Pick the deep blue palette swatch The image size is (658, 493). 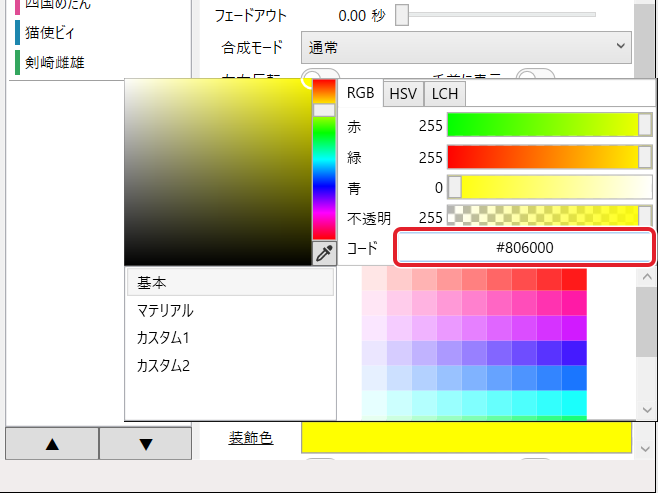click(574, 353)
